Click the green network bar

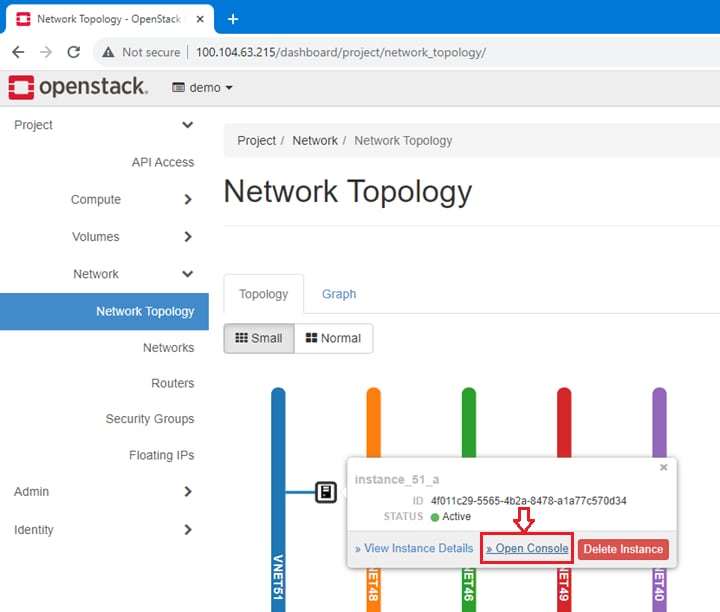(469, 422)
